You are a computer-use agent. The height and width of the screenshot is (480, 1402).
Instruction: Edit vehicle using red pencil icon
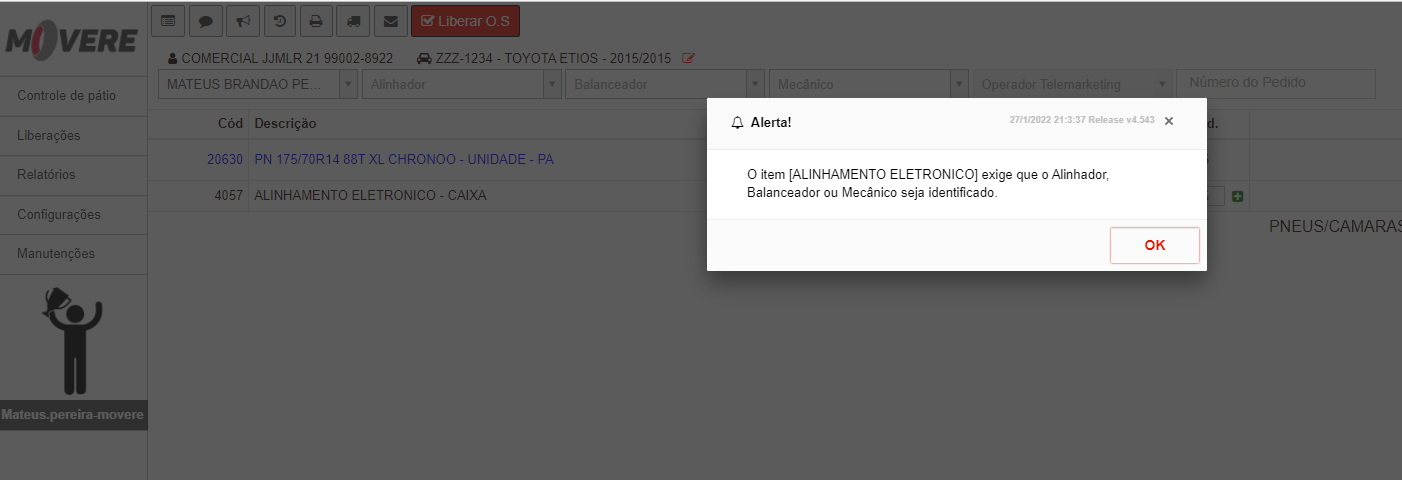coord(688,58)
